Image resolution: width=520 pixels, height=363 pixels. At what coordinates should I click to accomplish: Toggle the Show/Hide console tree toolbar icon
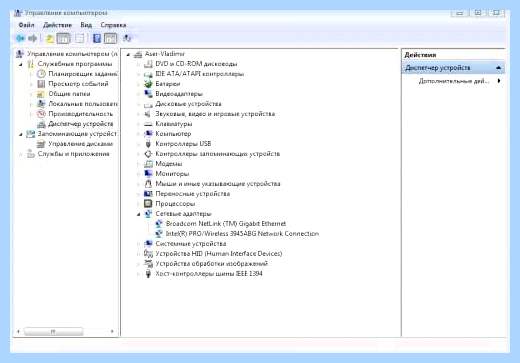click(x=63, y=39)
